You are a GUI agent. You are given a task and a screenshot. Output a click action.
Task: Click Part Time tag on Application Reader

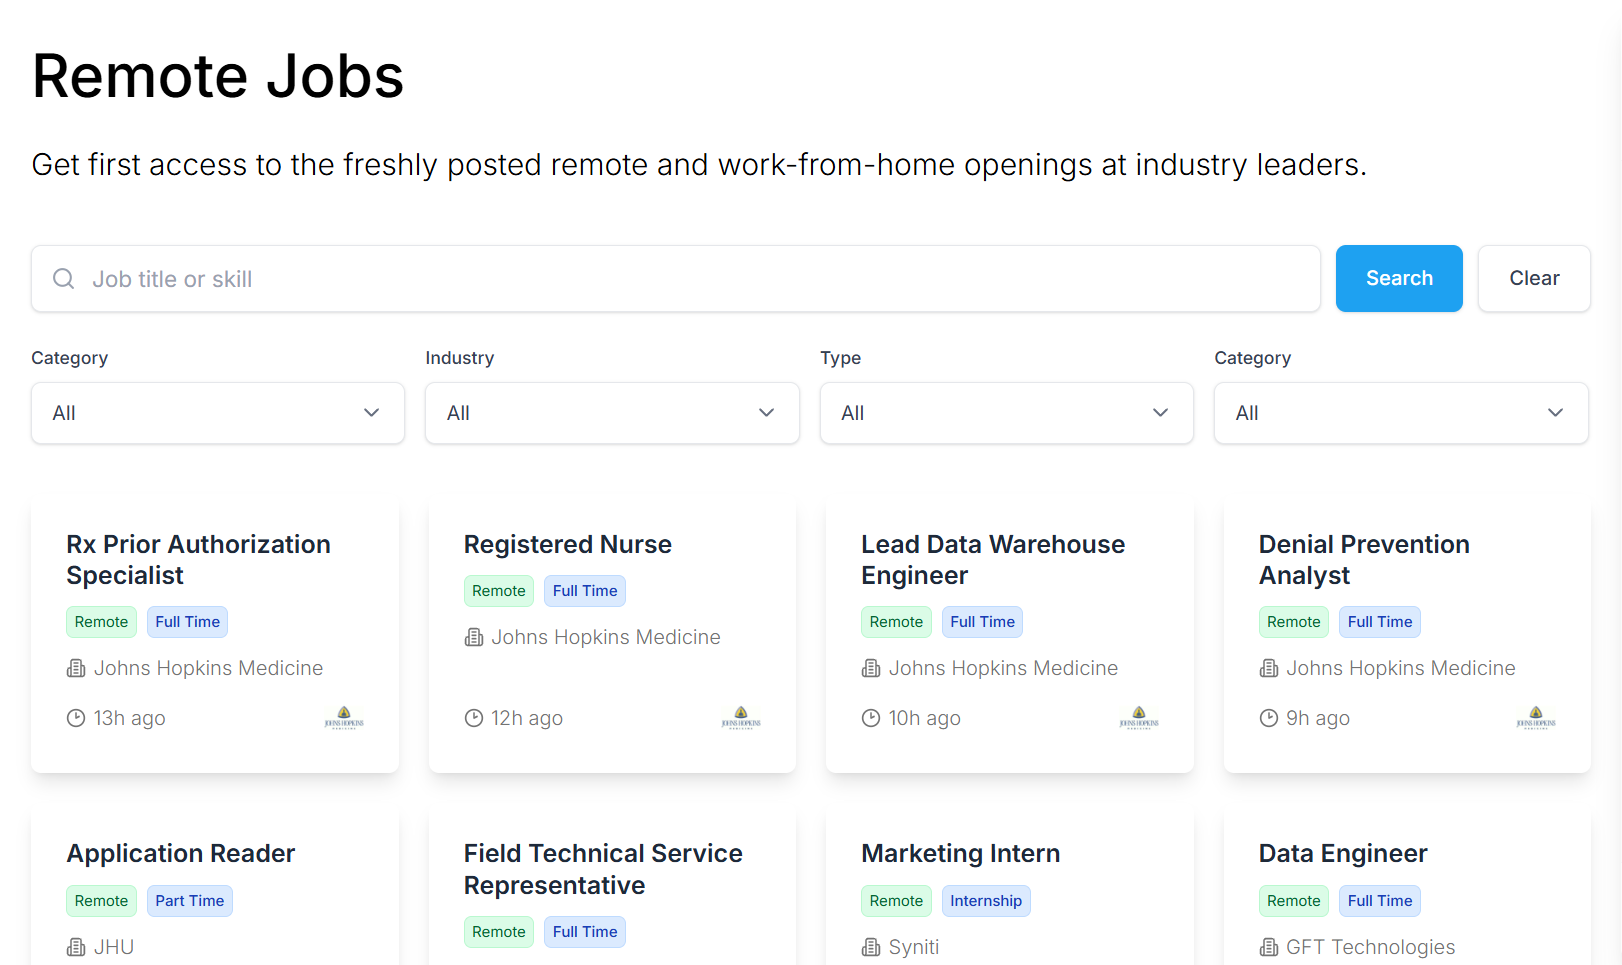click(x=190, y=901)
